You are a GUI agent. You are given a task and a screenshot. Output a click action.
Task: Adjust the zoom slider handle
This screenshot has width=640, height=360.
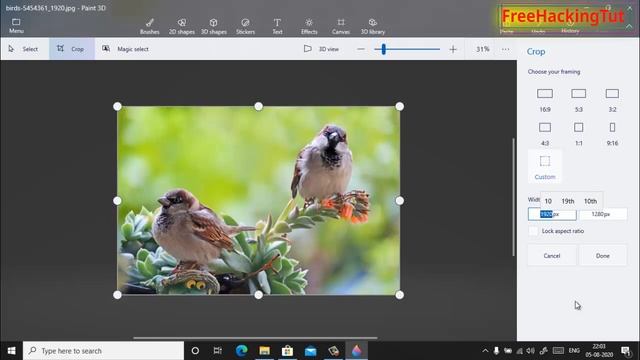[x=384, y=49]
